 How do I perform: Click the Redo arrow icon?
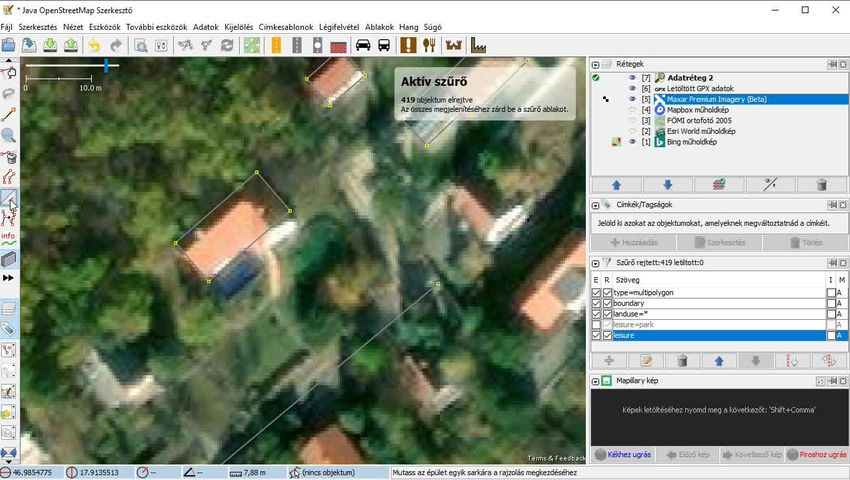pos(115,46)
